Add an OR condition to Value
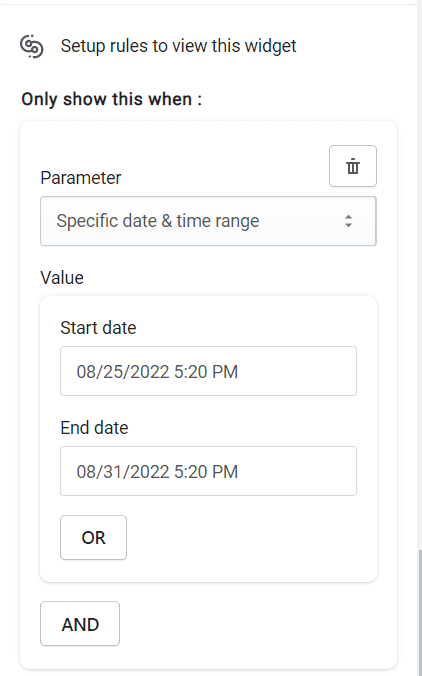This screenshot has height=676, width=422. coord(94,538)
